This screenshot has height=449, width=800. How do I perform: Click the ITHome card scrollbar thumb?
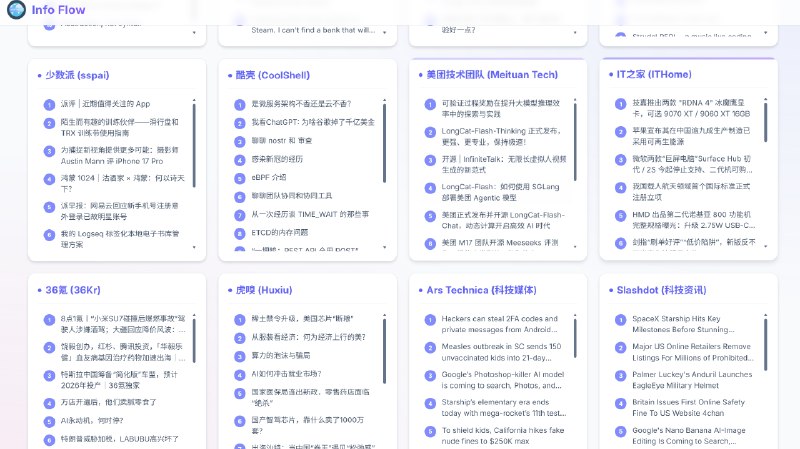(765, 122)
